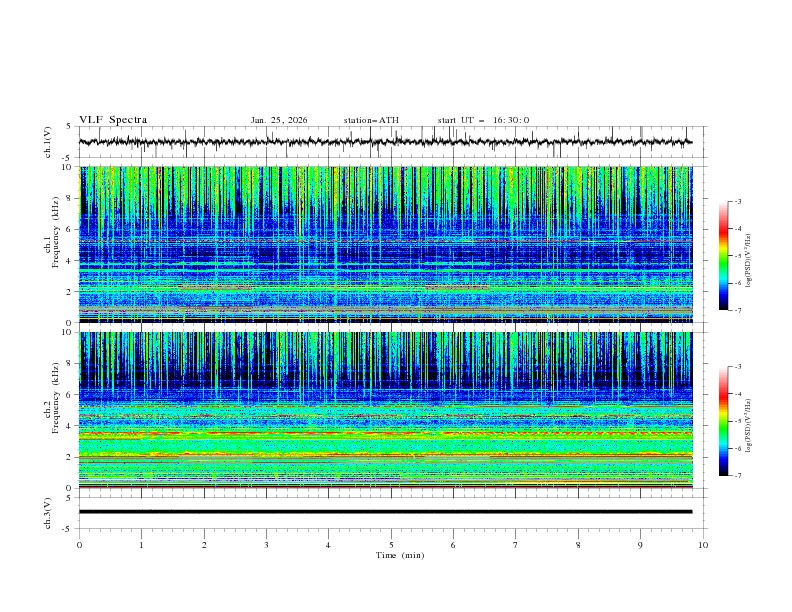Image resolution: width=792 pixels, height=612 pixels.
Task: Click the upper colorbar's log(PSD) label
Action: (x=748, y=261)
